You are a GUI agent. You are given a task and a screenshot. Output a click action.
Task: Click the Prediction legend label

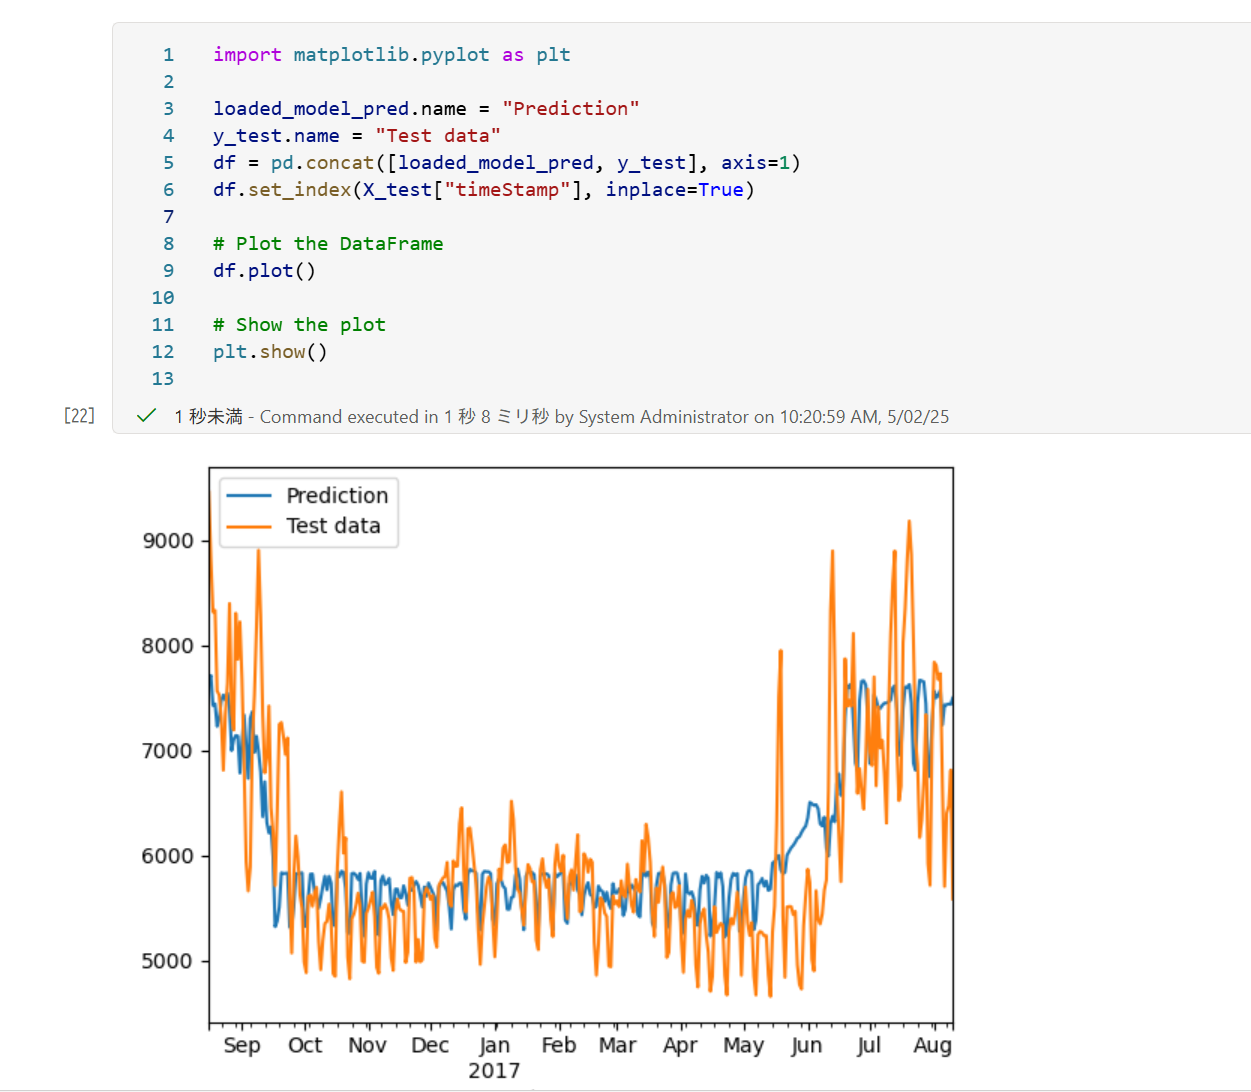coord(337,496)
